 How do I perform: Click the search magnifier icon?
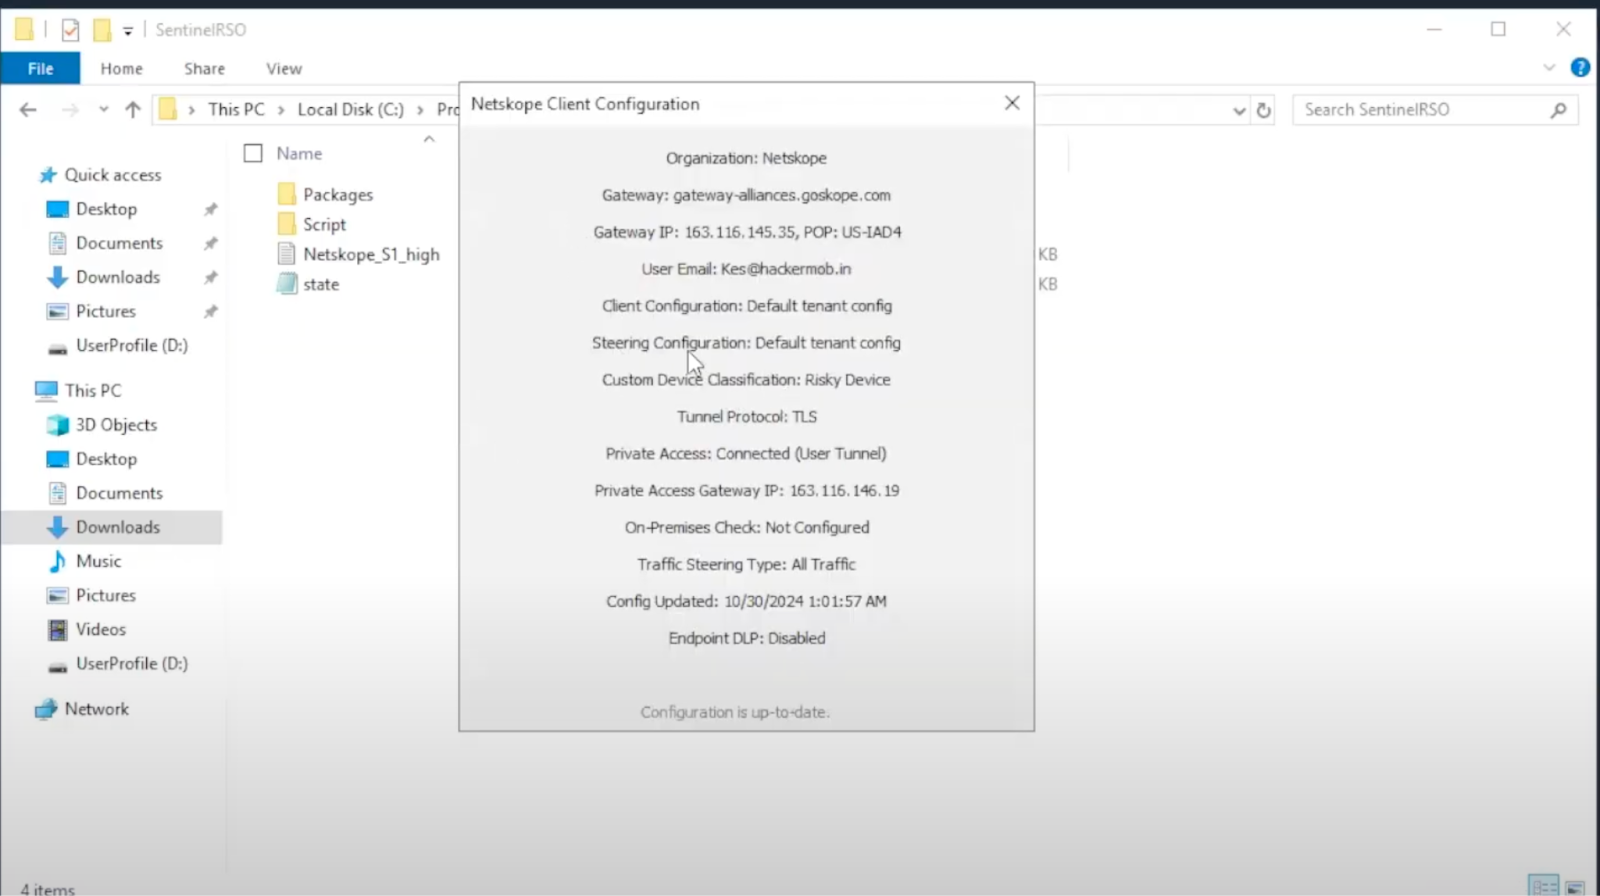pyautogui.click(x=1558, y=110)
